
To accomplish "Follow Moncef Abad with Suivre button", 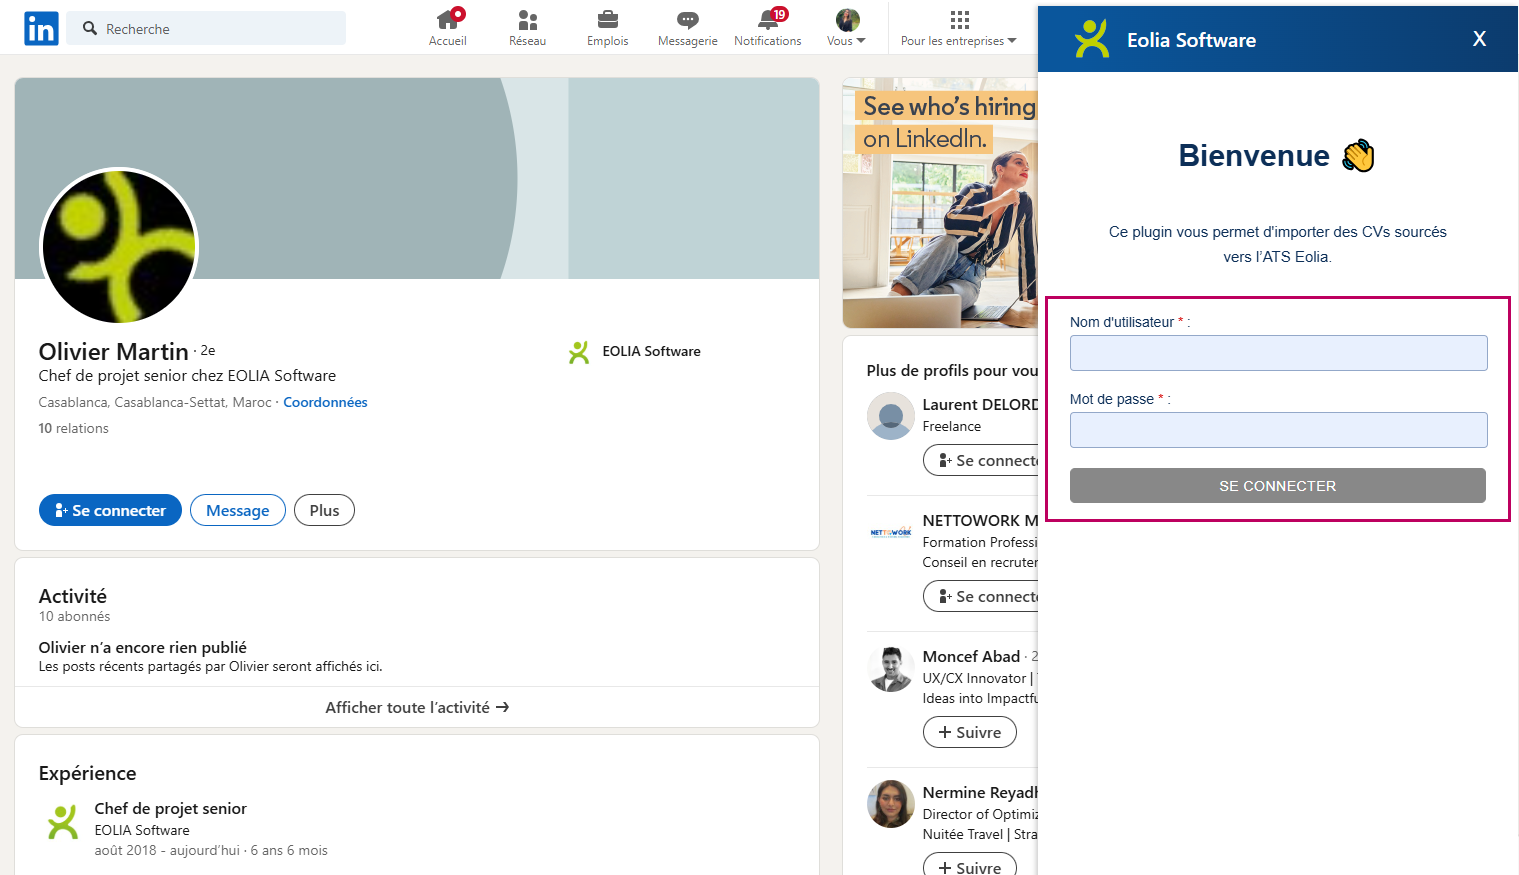I will (x=969, y=732).
